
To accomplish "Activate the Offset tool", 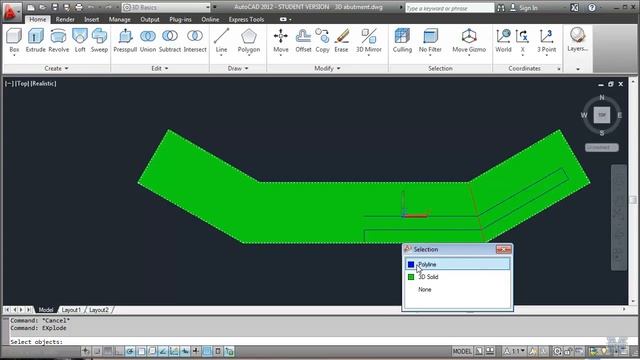I will (303, 40).
